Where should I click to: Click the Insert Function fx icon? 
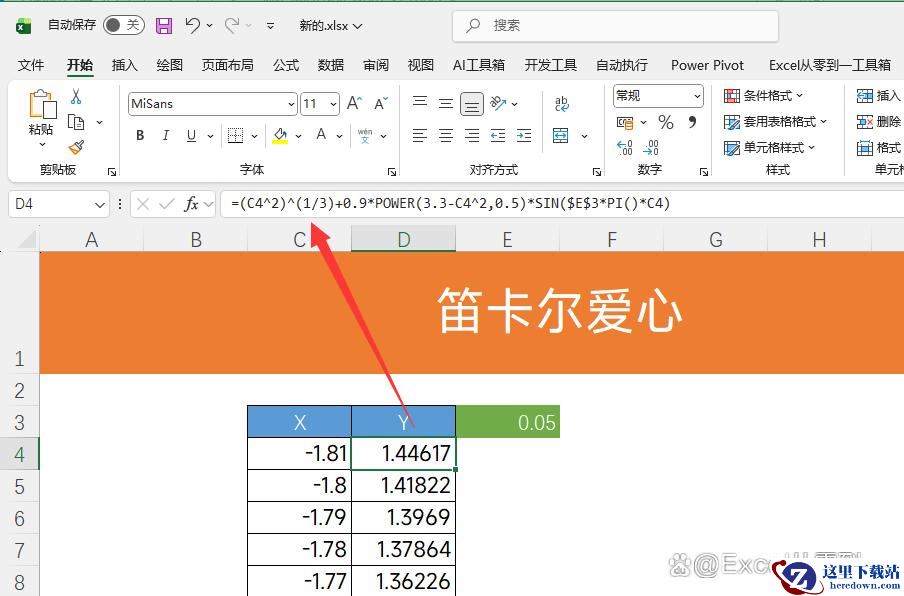(192, 204)
